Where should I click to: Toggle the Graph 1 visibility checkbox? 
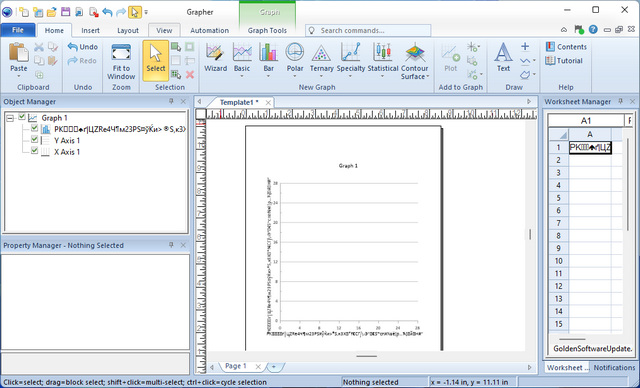[x=22, y=117]
